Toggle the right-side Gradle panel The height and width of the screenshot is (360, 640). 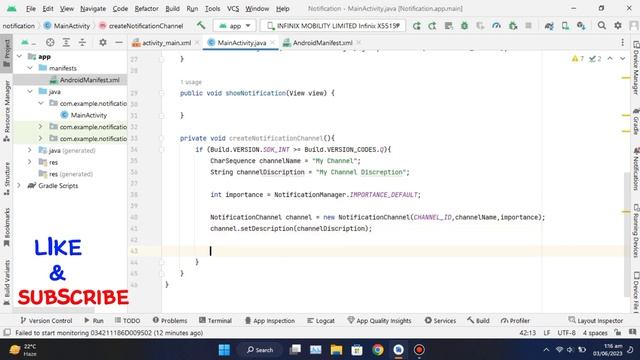pos(636,121)
